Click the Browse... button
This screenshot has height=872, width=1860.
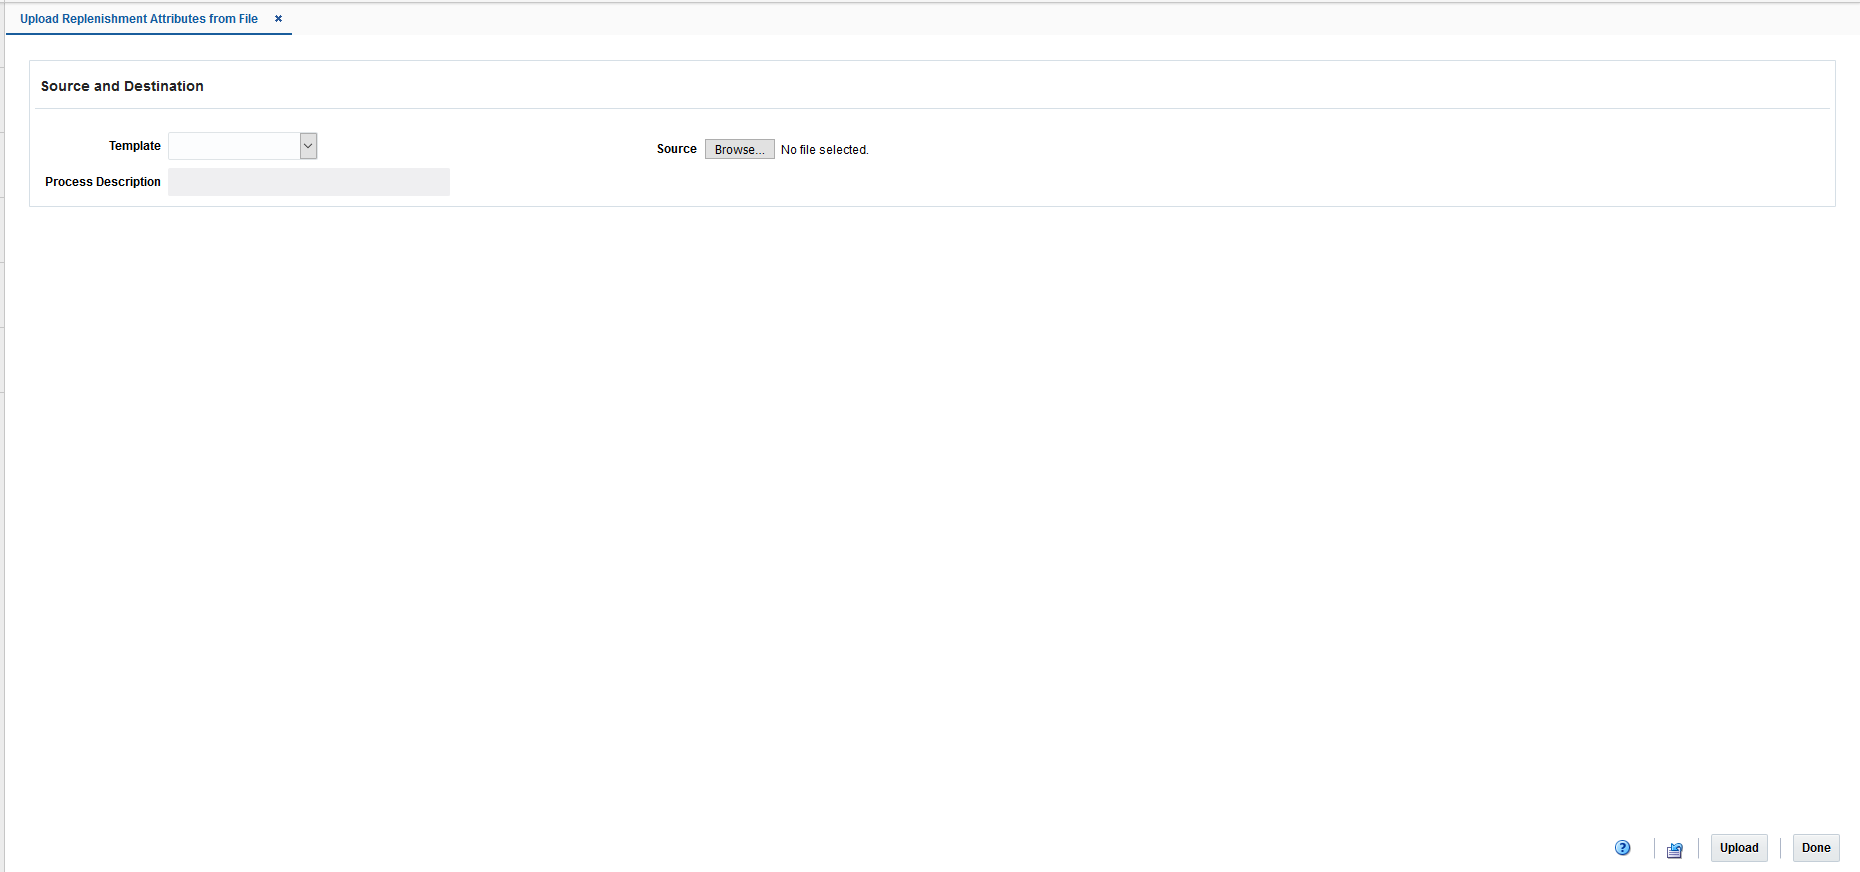pos(740,149)
